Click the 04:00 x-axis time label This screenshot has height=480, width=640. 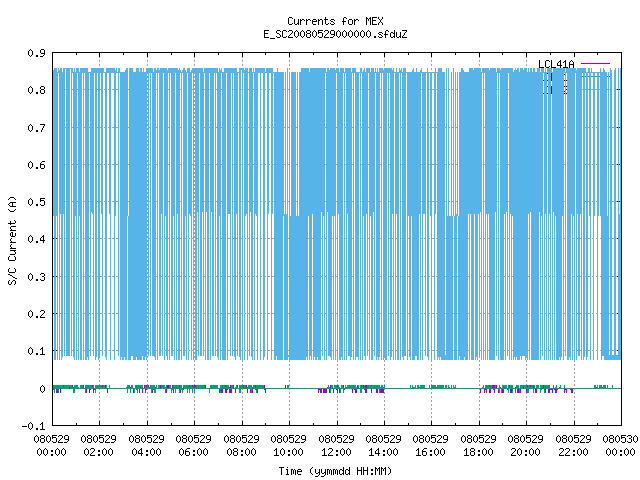[x=146, y=452]
